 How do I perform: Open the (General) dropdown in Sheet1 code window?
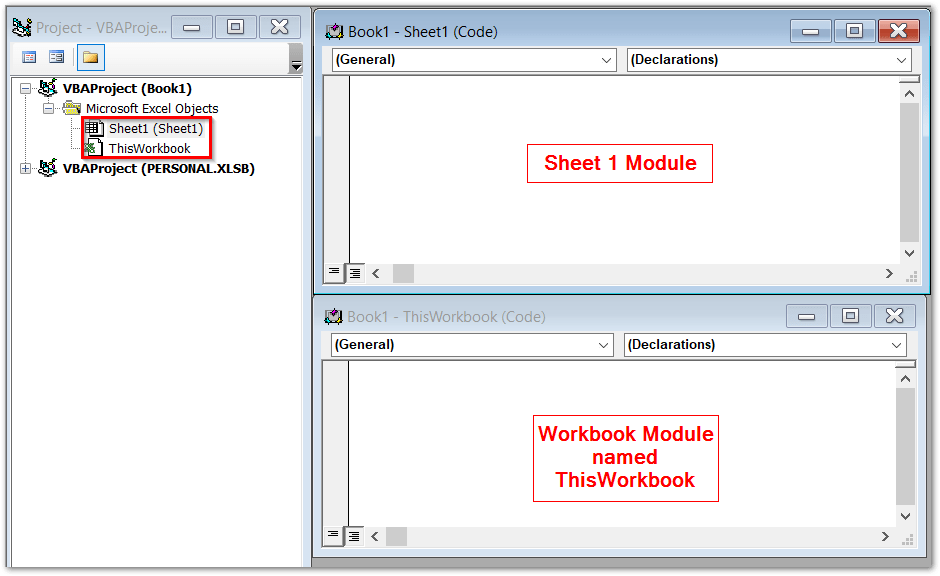608,59
